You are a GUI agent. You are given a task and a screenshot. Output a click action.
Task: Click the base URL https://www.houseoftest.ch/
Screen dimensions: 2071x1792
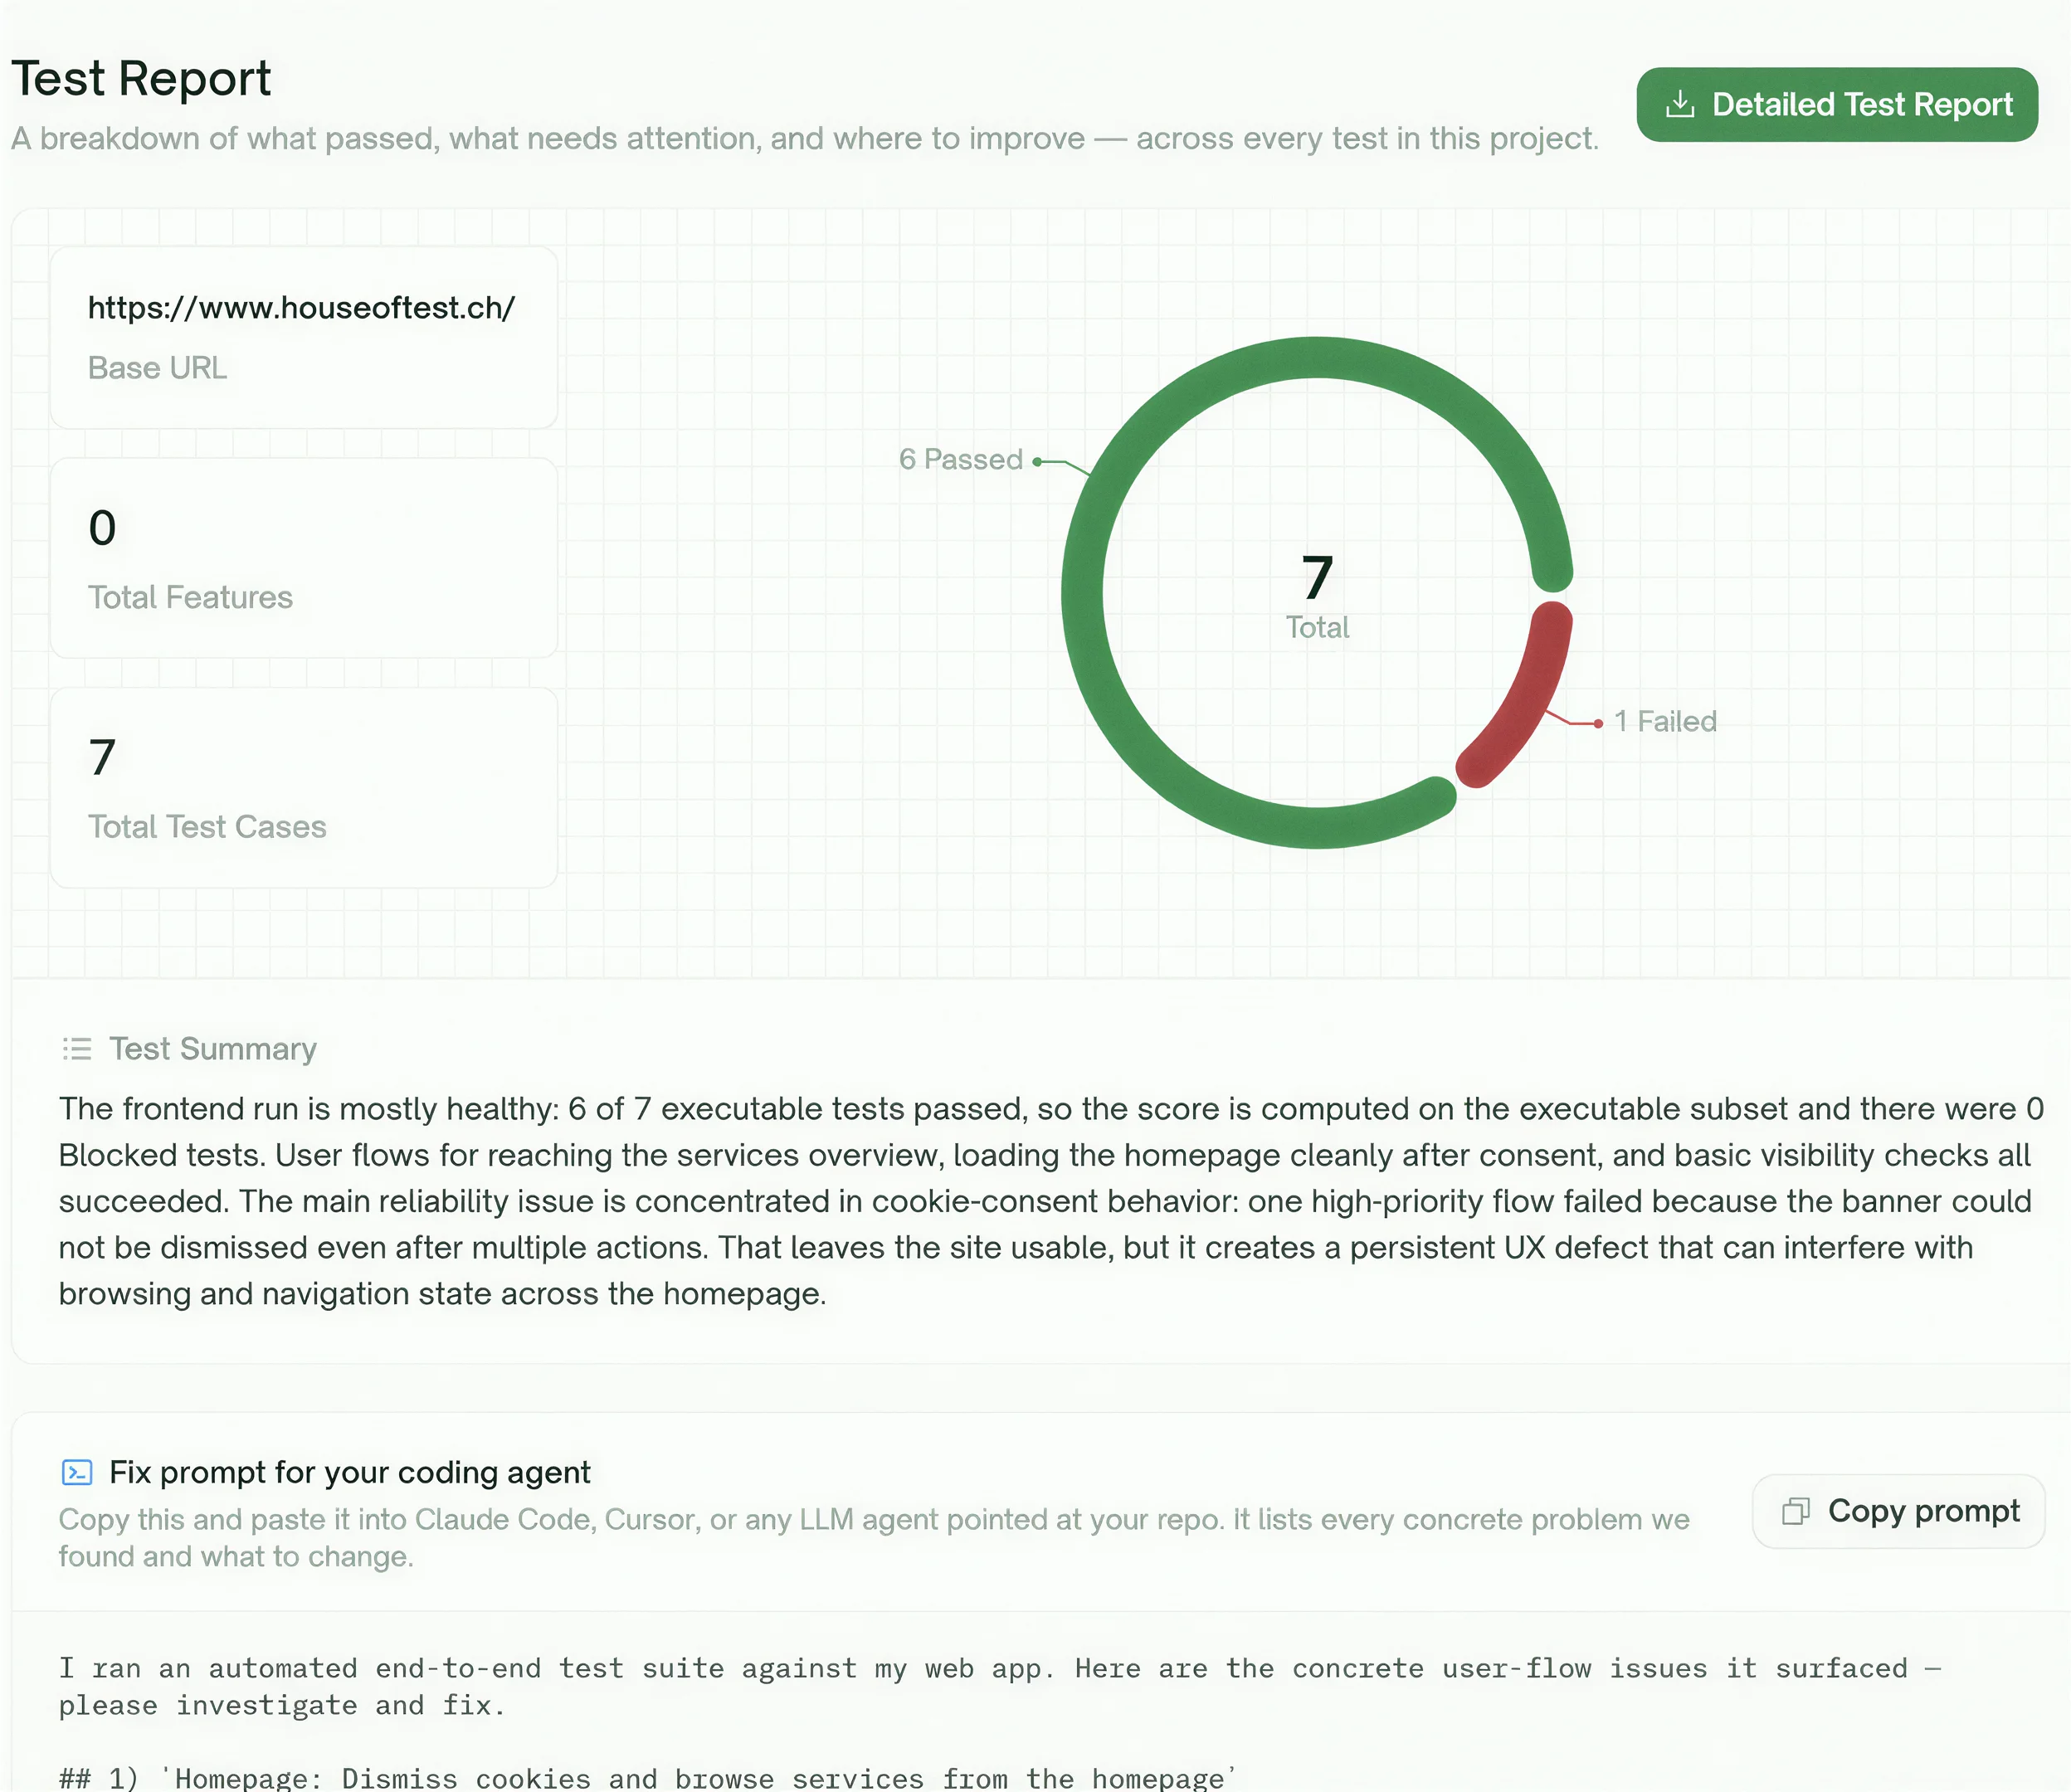pos(302,307)
